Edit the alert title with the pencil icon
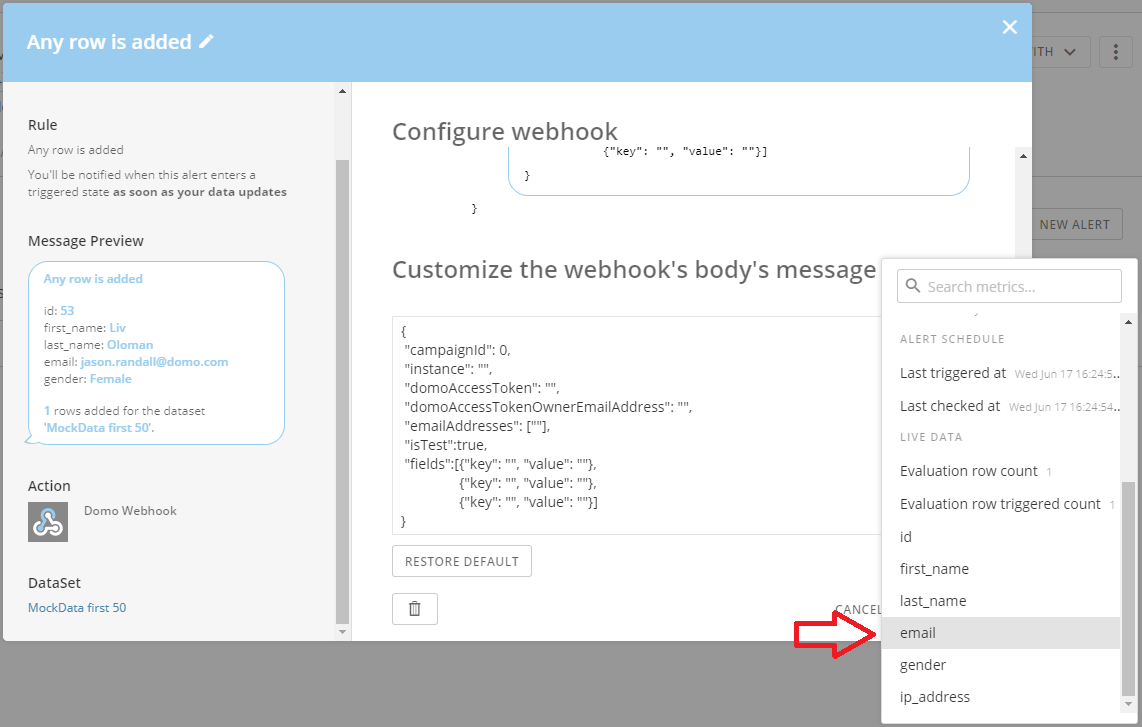This screenshot has width=1142, height=727. 206,42
